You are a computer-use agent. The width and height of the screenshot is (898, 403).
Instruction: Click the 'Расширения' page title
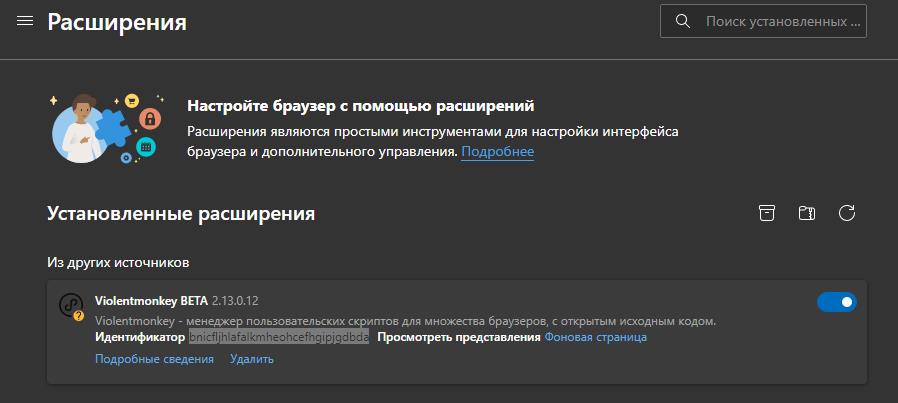(x=117, y=22)
